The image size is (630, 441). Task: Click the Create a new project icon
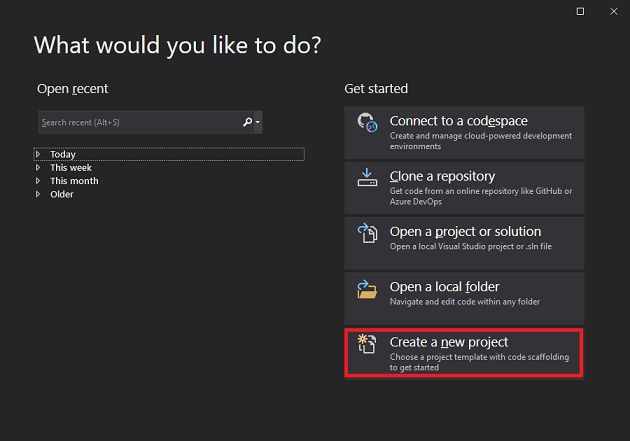click(x=367, y=346)
